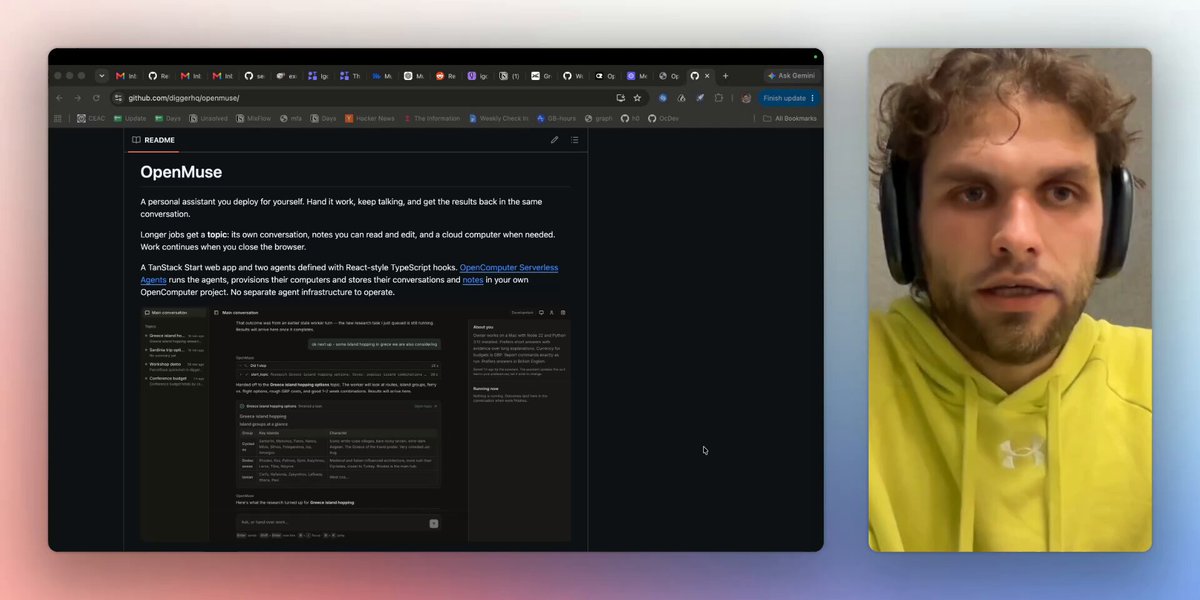Open the GB-hours bookmark
This screenshot has height=600, width=1200.
pos(556,118)
